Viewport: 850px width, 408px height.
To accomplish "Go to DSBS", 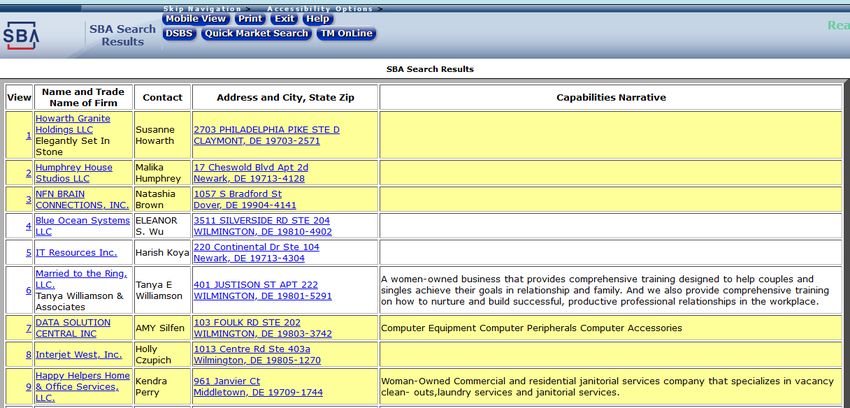I will (179, 34).
